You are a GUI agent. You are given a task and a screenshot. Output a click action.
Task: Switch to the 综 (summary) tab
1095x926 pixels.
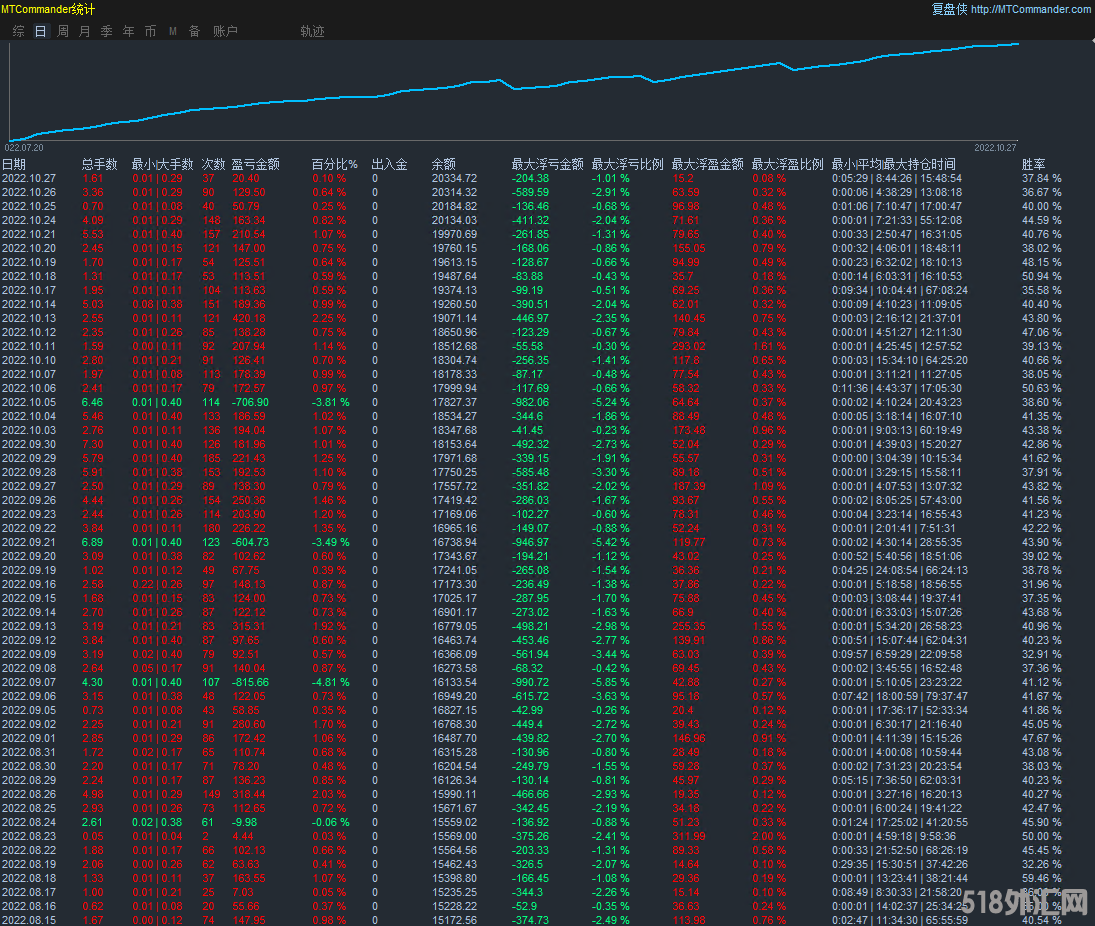(18, 31)
